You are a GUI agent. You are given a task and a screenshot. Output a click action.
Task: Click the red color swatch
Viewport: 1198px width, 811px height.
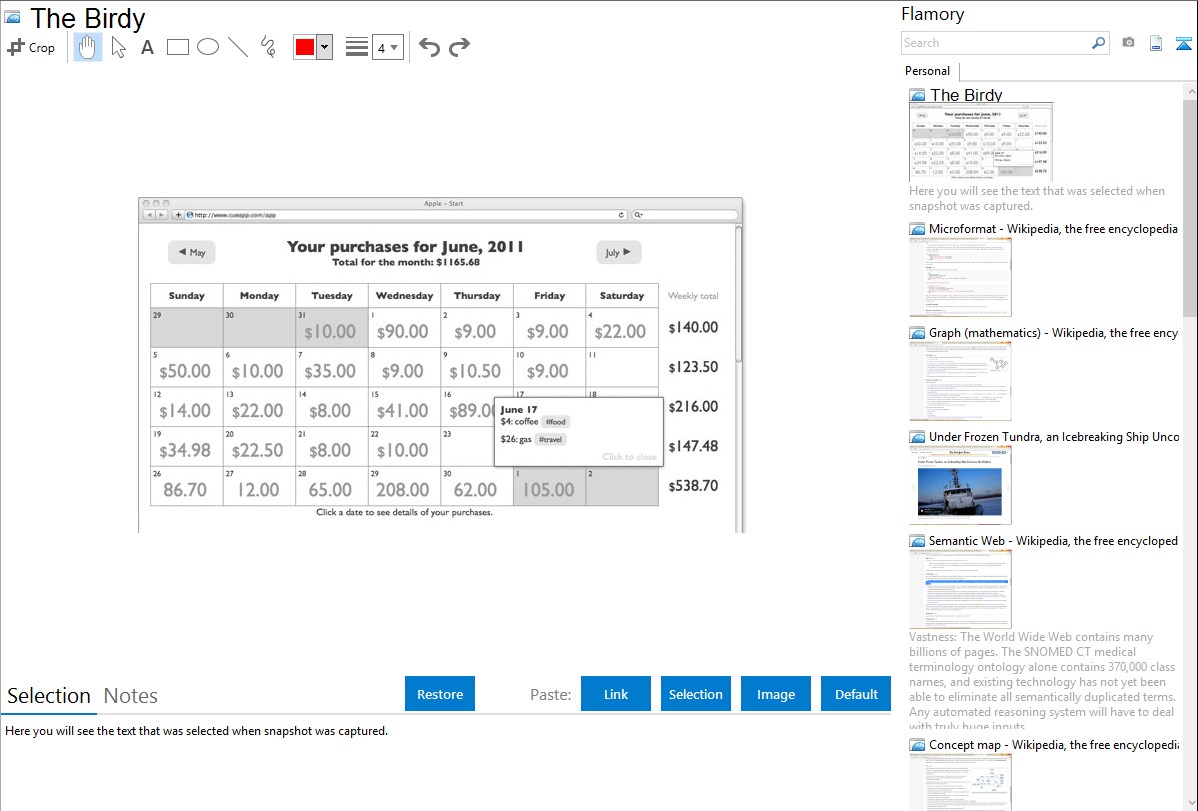coord(305,47)
